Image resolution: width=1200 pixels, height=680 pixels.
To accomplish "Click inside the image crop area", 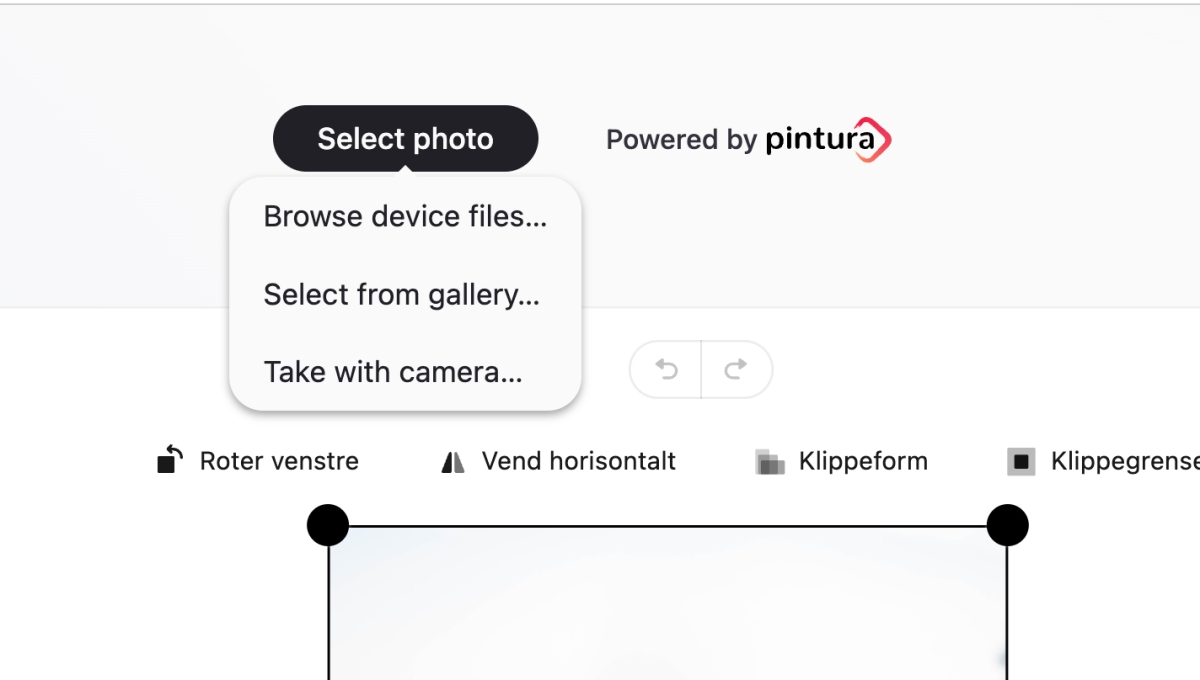I will (x=667, y=610).
